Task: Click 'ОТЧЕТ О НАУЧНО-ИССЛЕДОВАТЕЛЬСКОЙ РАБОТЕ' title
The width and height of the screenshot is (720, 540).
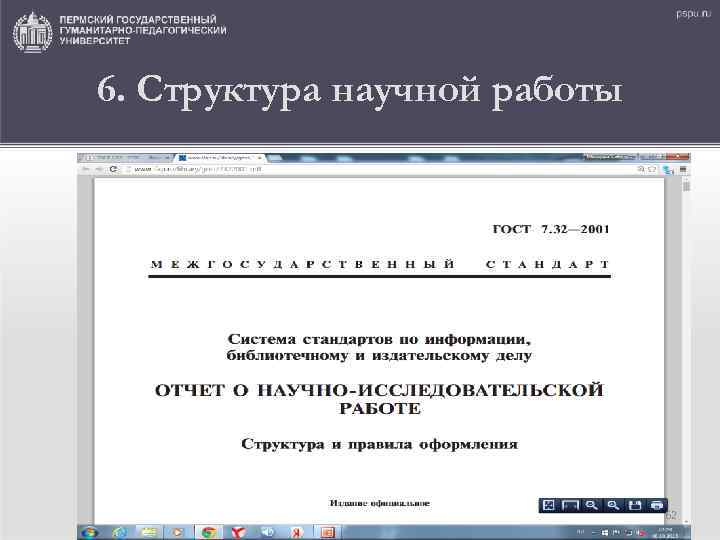Action: tap(379, 399)
